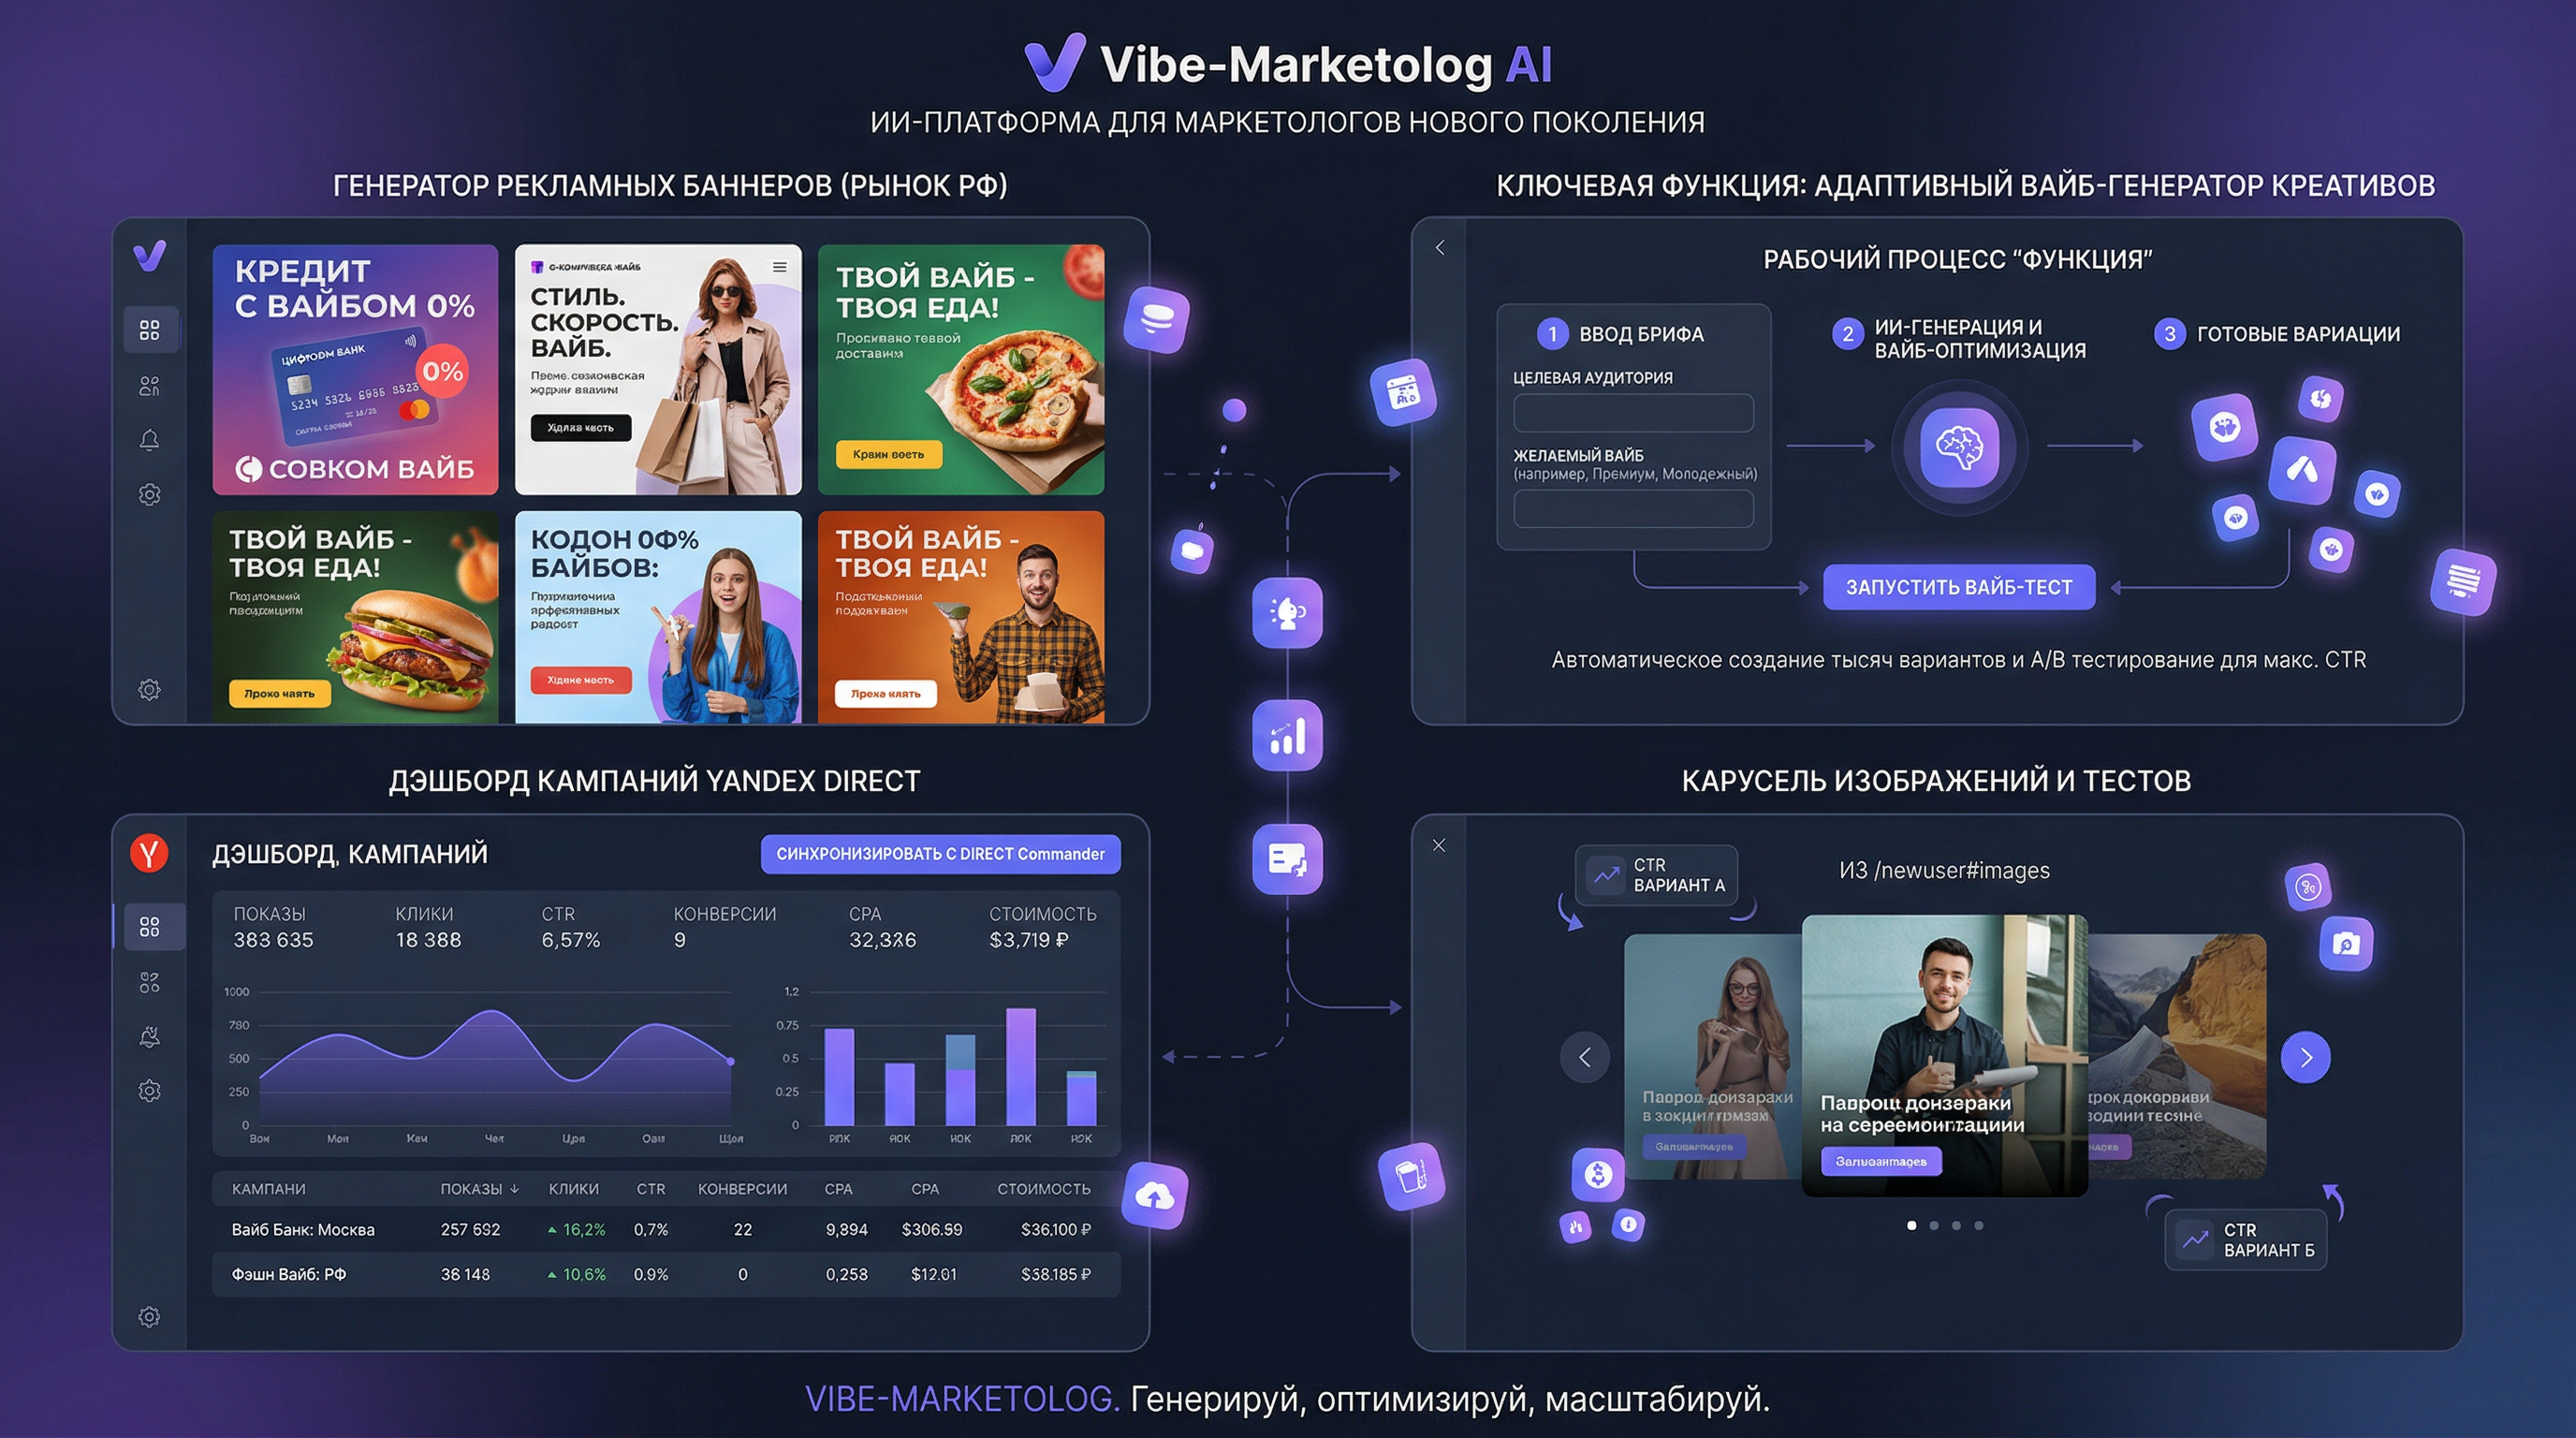This screenshot has width=2576, height=1438.
Task: Click the dollar coin icon below carousel
Action: coord(1598,1174)
